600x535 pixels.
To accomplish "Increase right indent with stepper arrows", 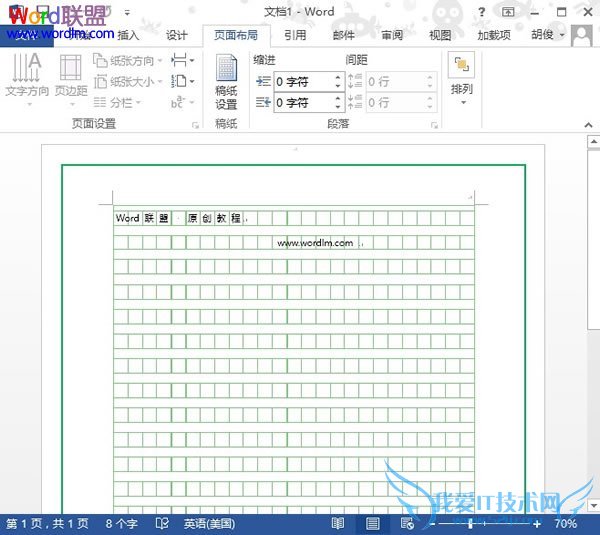I will (x=338, y=98).
